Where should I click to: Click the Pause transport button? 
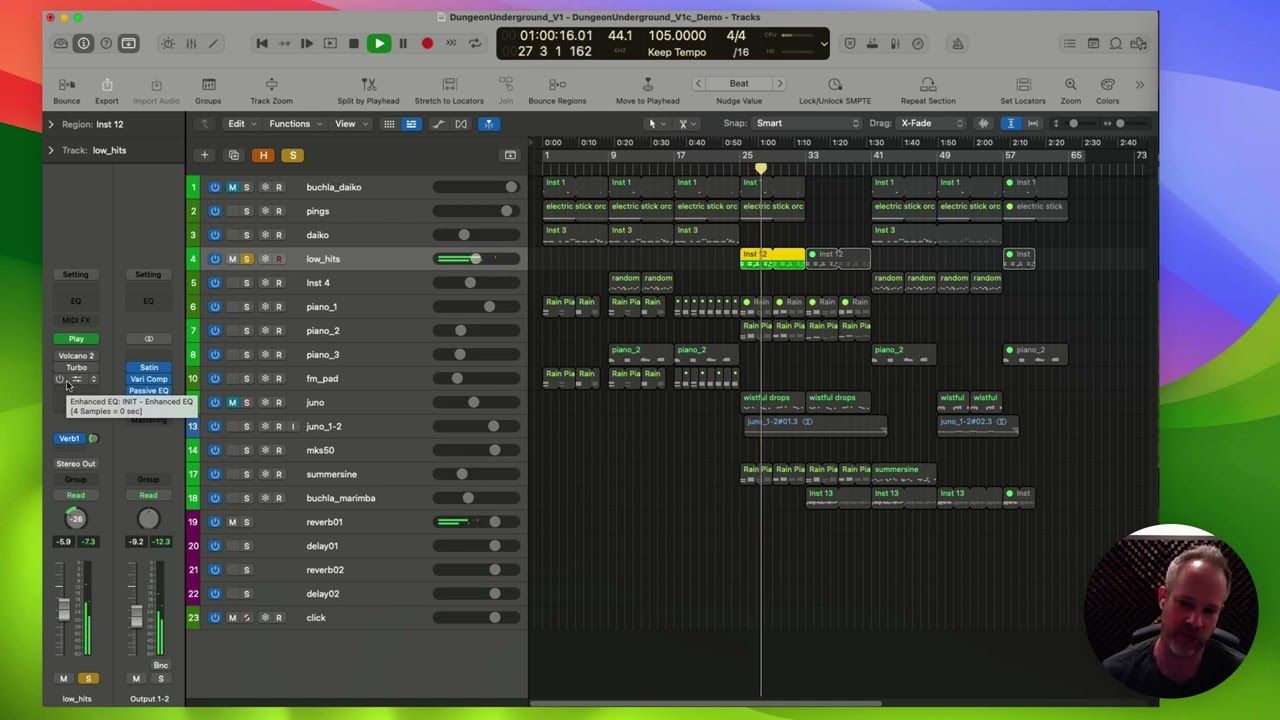coord(403,44)
